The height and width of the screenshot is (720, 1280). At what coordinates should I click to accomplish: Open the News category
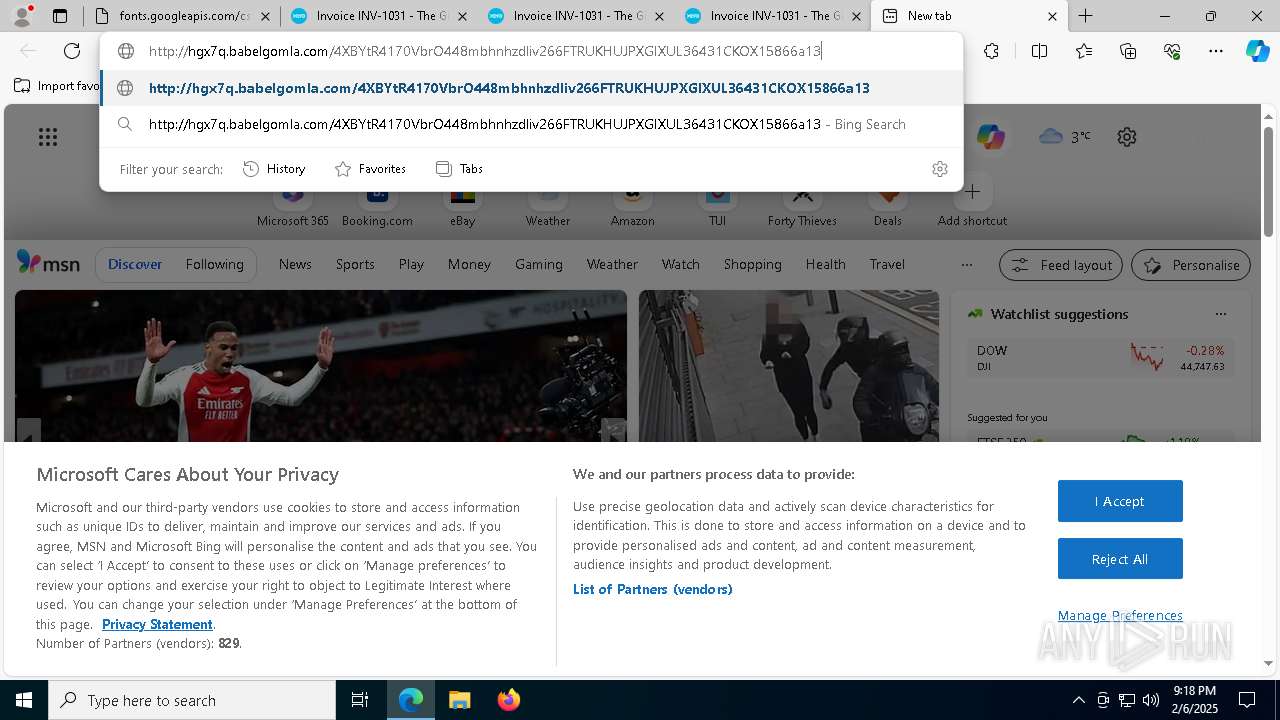point(295,264)
